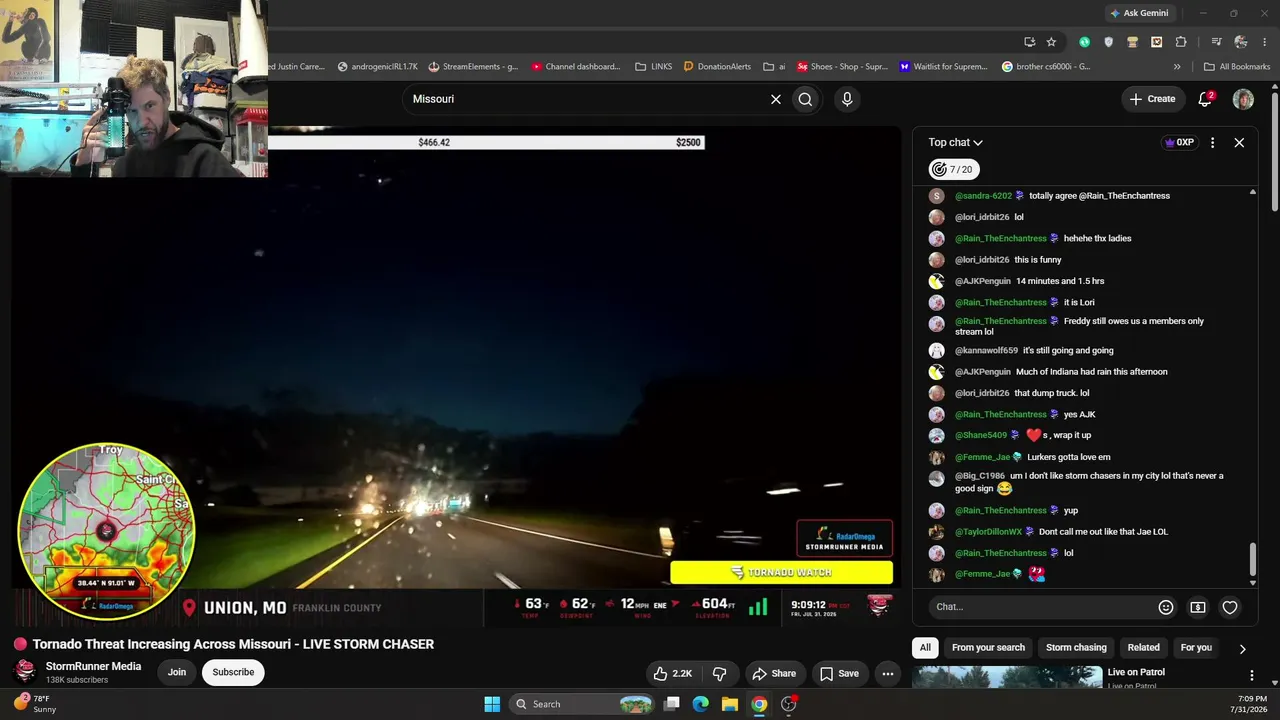Open Chrome media controls icon
The image size is (1280, 720).
coord(1216,42)
